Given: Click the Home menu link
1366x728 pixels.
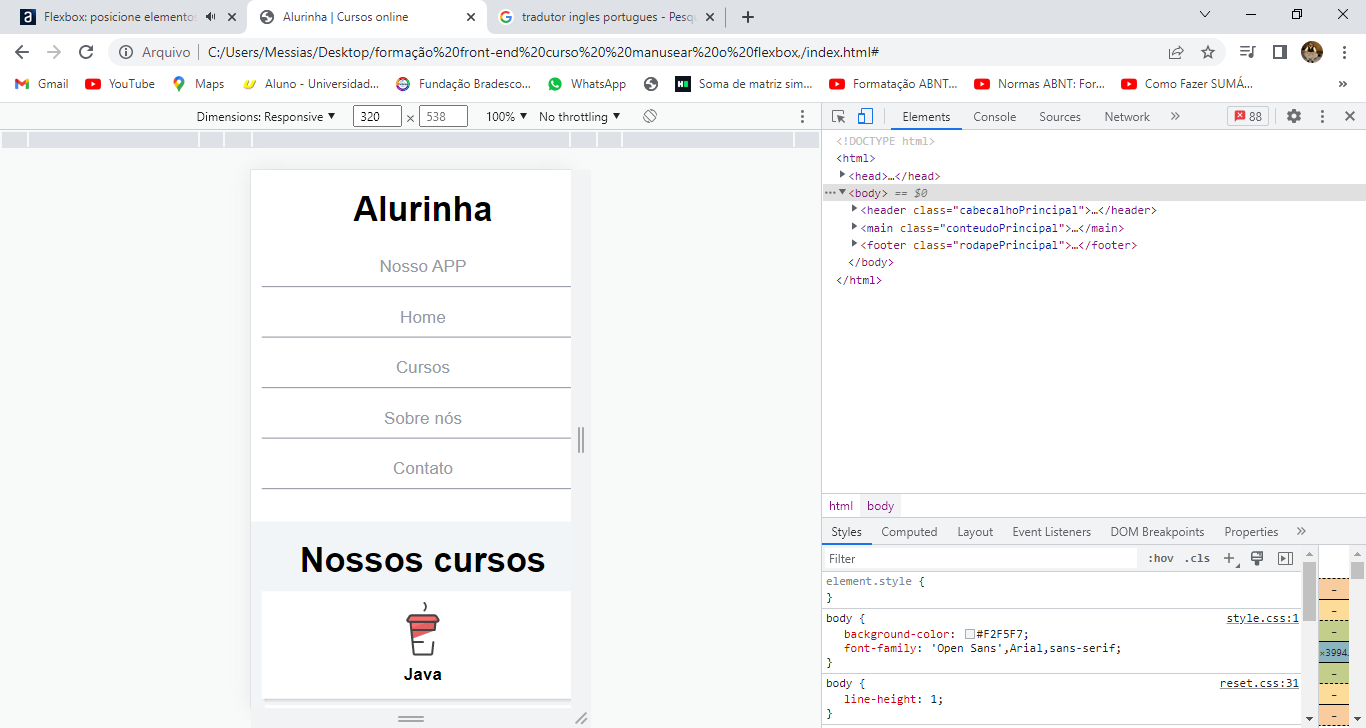Looking at the screenshot, I should click(422, 317).
